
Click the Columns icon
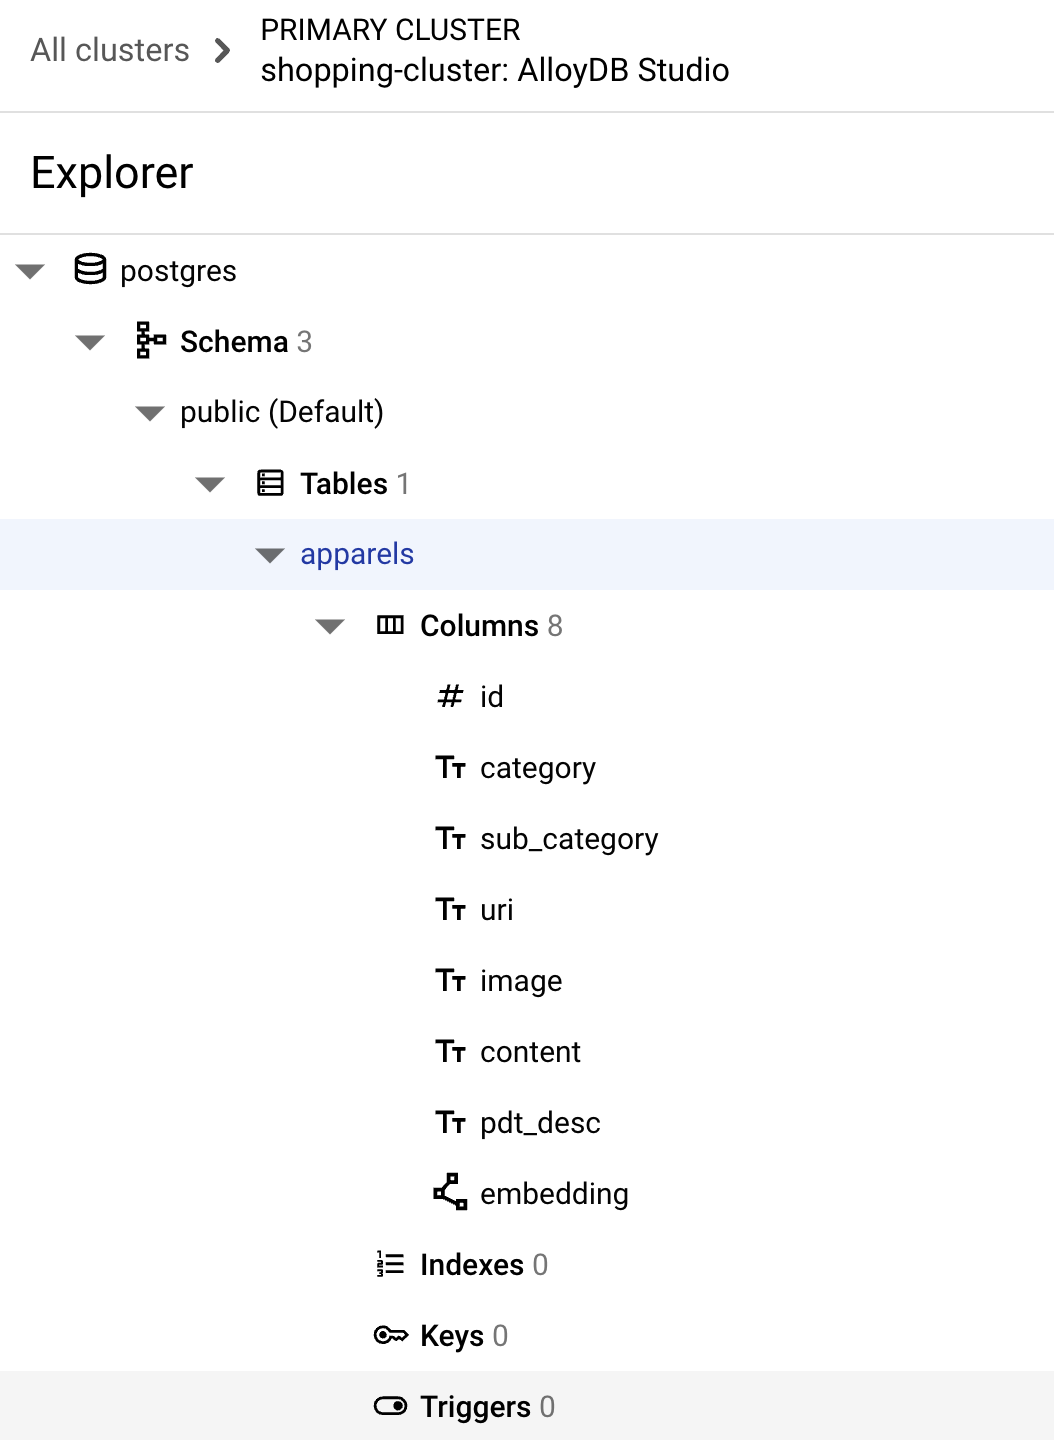(x=390, y=626)
